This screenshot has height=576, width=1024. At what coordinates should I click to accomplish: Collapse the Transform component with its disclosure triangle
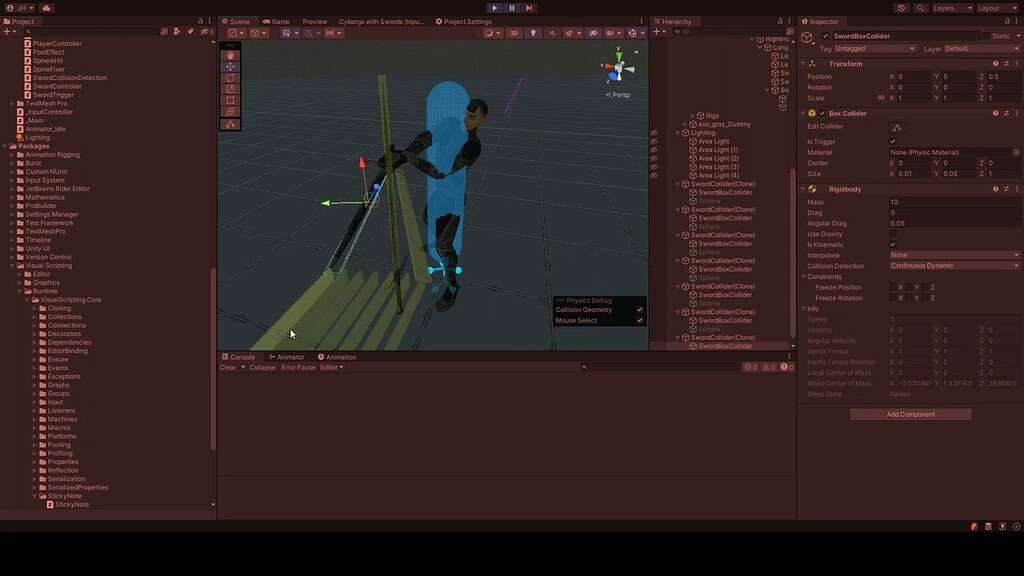pyautogui.click(x=803, y=63)
